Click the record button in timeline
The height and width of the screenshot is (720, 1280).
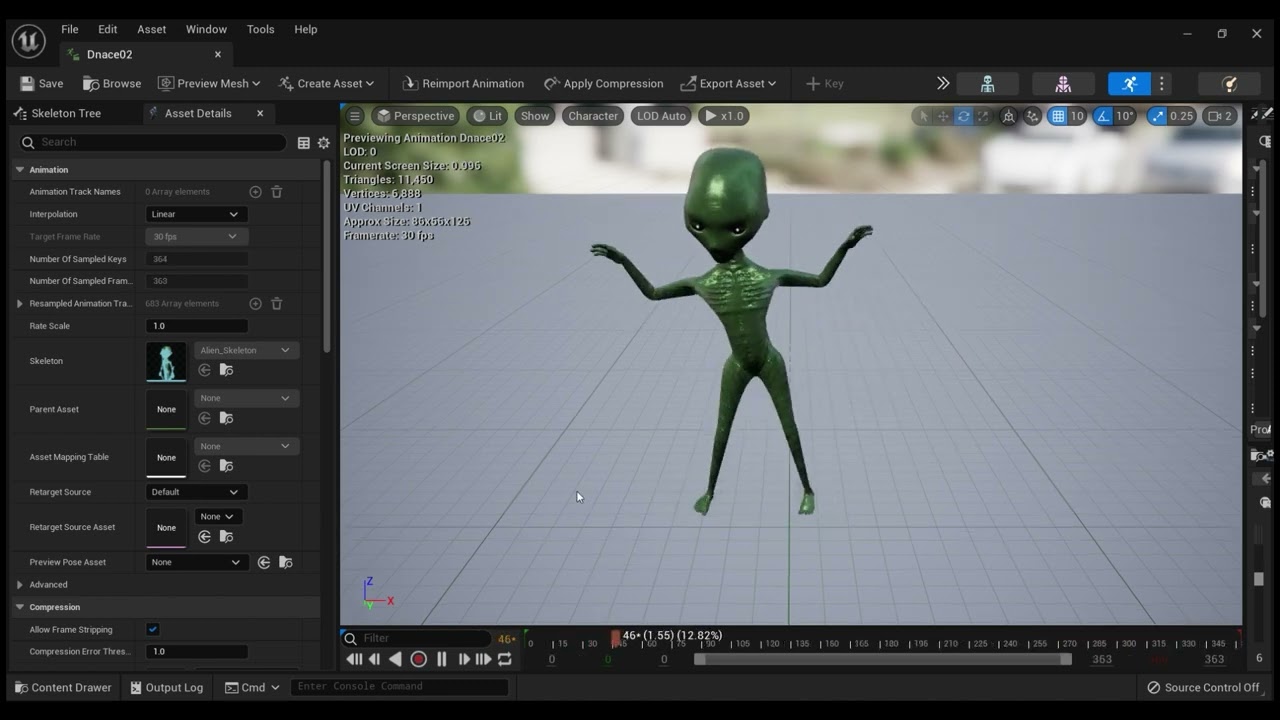[x=419, y=659]
